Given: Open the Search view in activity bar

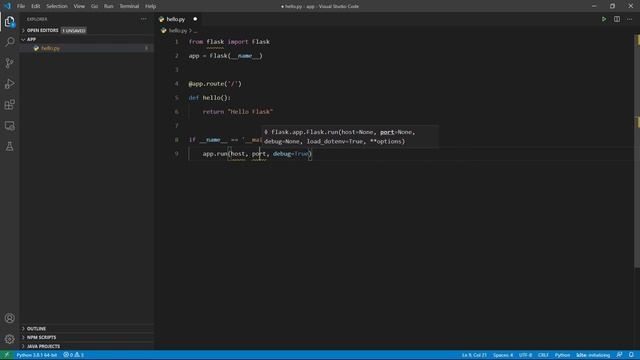Looking at the screenshot, I should tap(9, 42).
